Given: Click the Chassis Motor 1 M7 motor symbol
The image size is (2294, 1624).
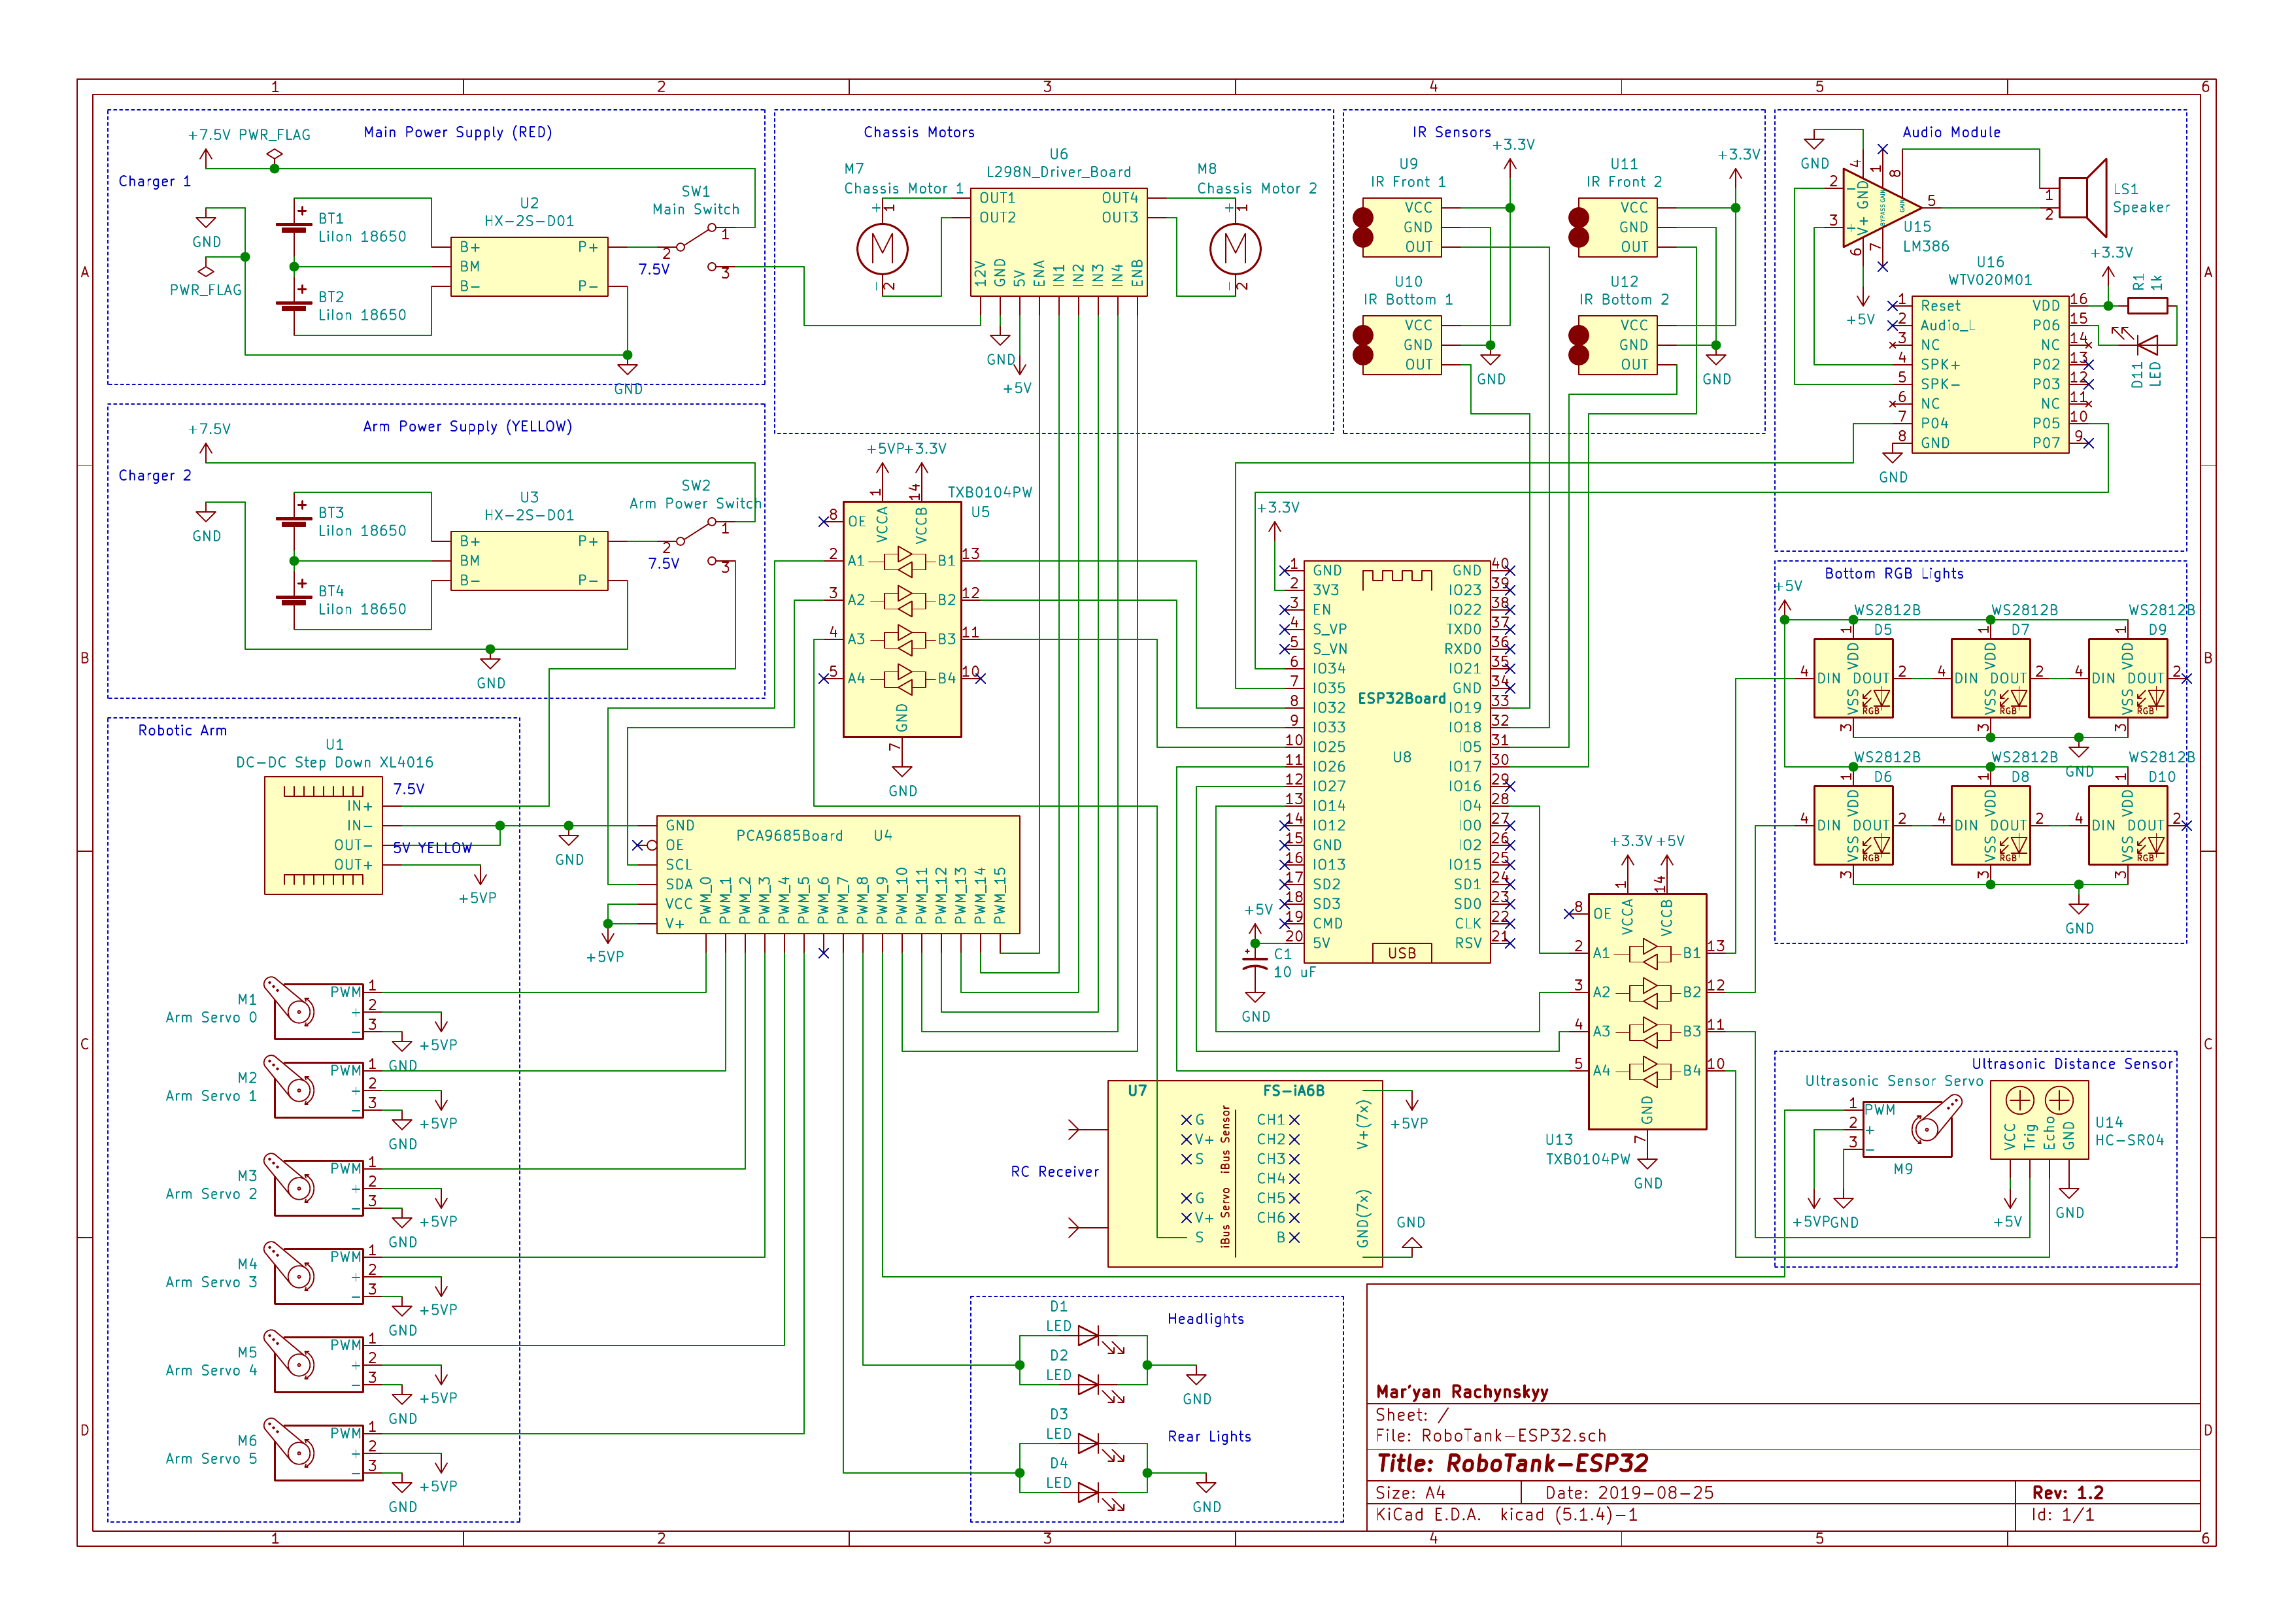Looking at the screenshot, I should pyautogui.click(x=882, y=248).
